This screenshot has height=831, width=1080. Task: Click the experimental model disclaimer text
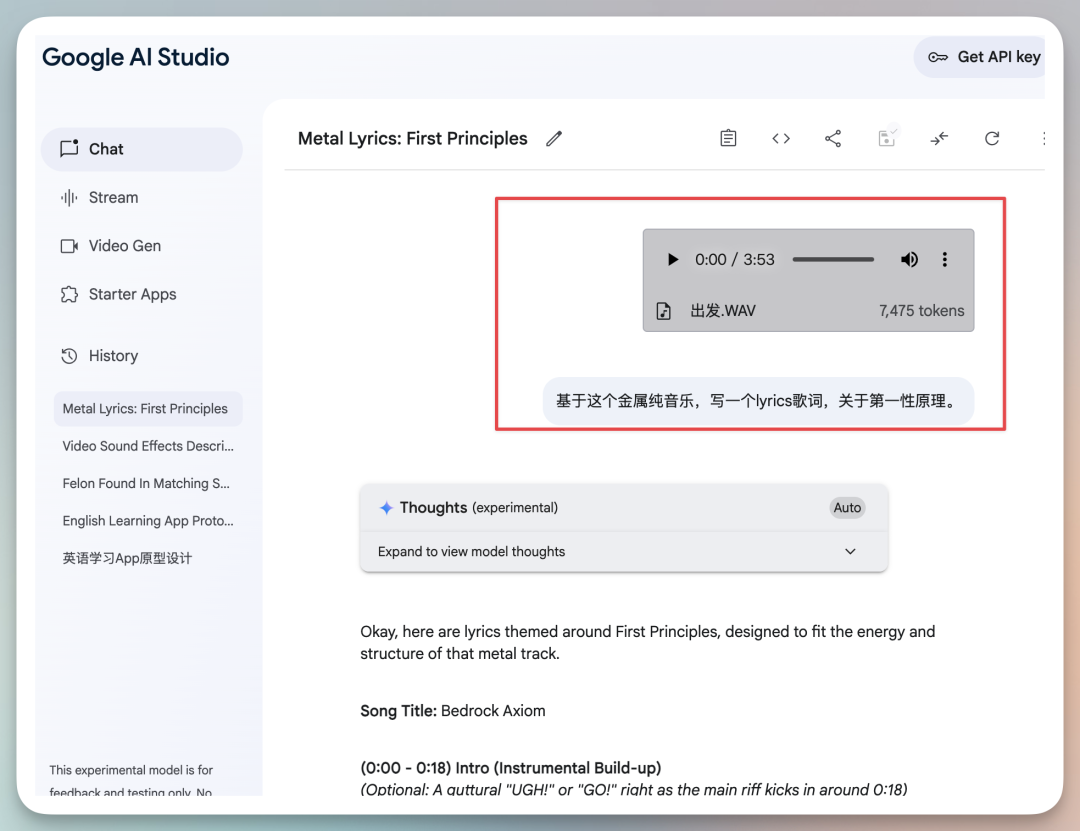[x=131, y=781]
